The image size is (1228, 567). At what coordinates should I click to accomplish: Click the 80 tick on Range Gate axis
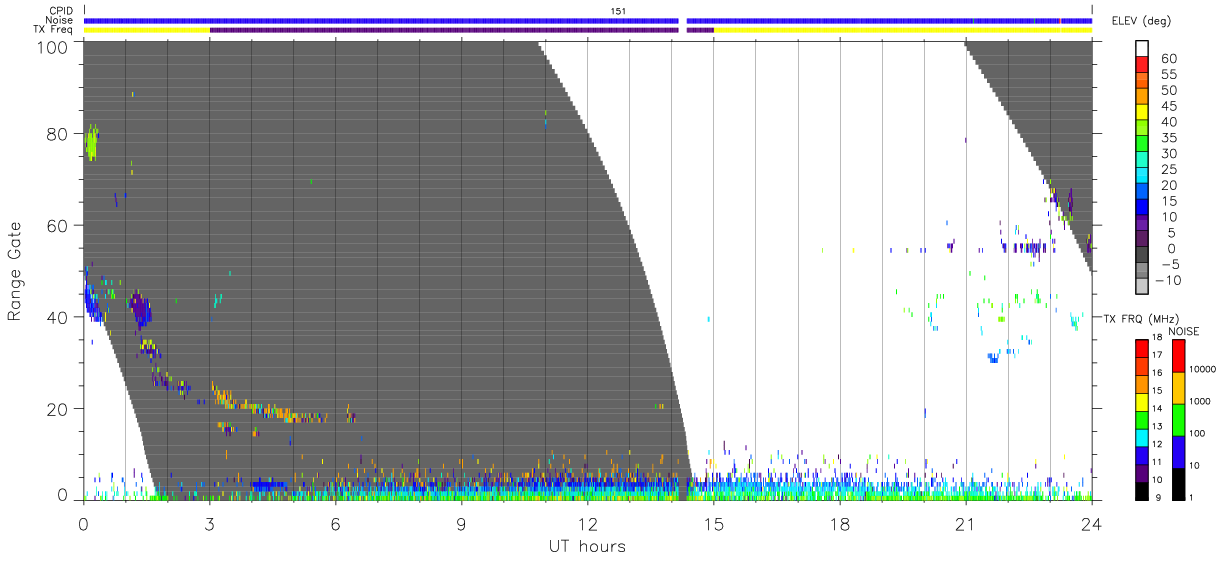(58, 133)
